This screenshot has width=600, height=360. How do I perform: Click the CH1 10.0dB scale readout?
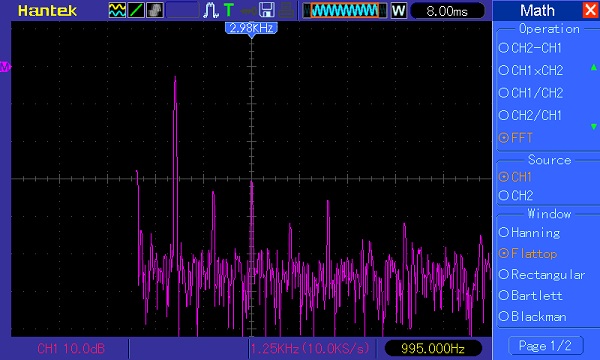point(71,349)
